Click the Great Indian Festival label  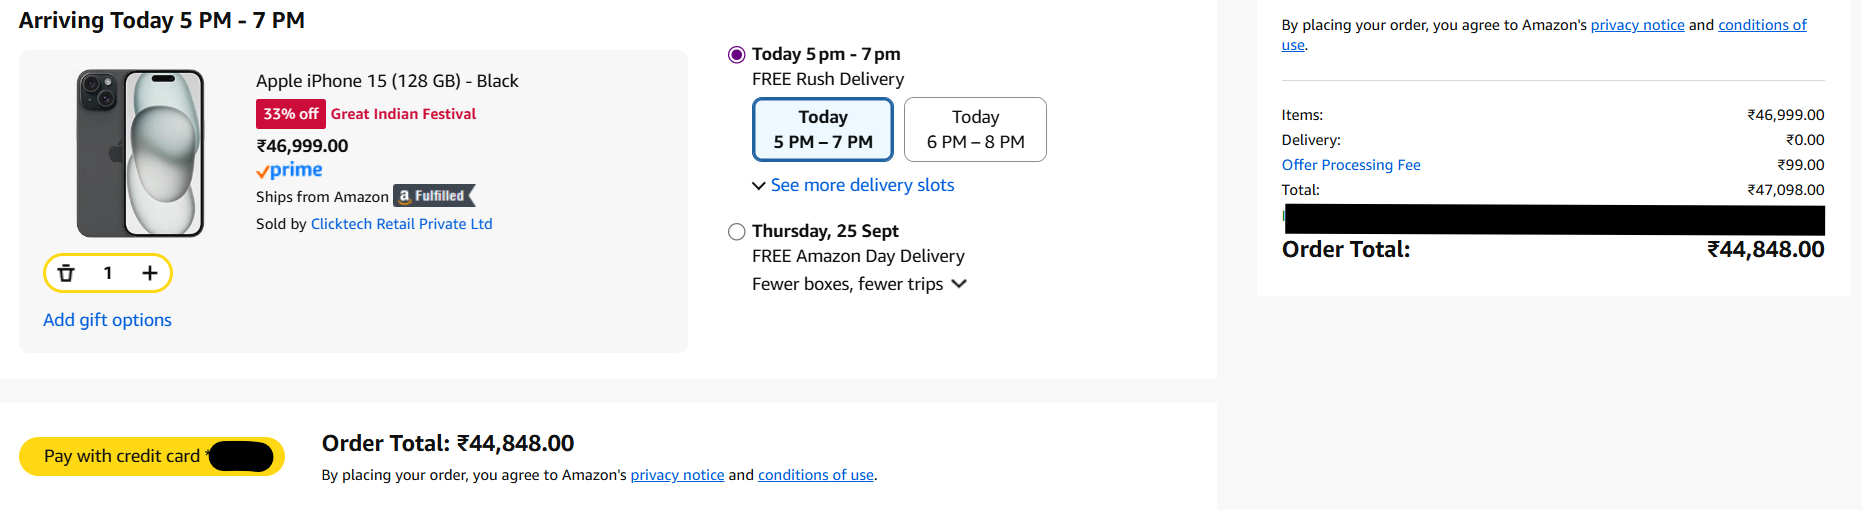tap(403, 114)
